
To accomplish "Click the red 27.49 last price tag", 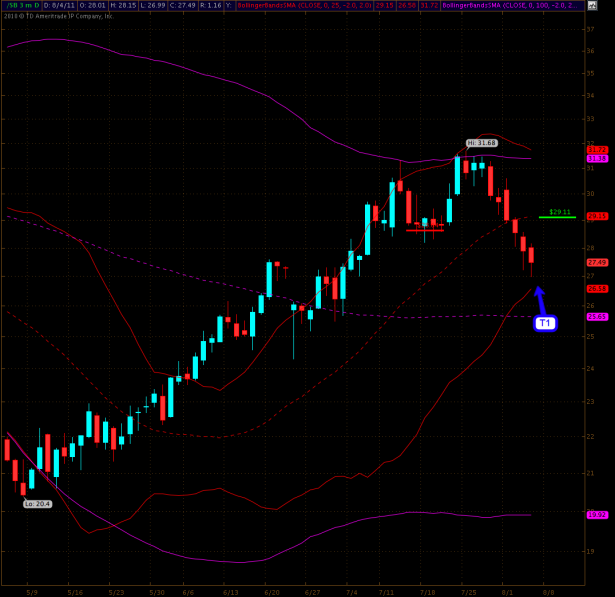I will click(x=597, y=262).
